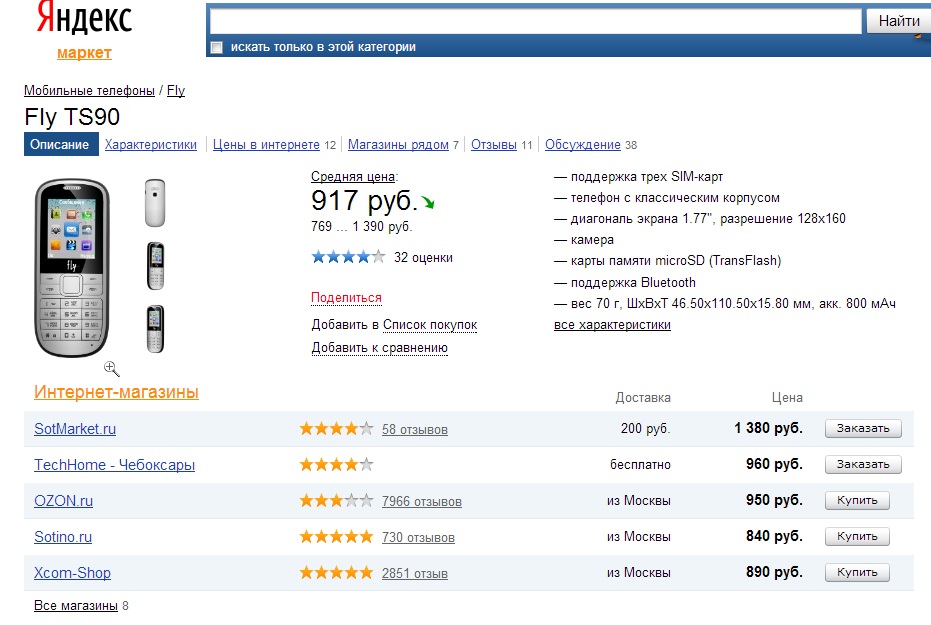Click Купить button for OZON.ru

click(857, 500)
